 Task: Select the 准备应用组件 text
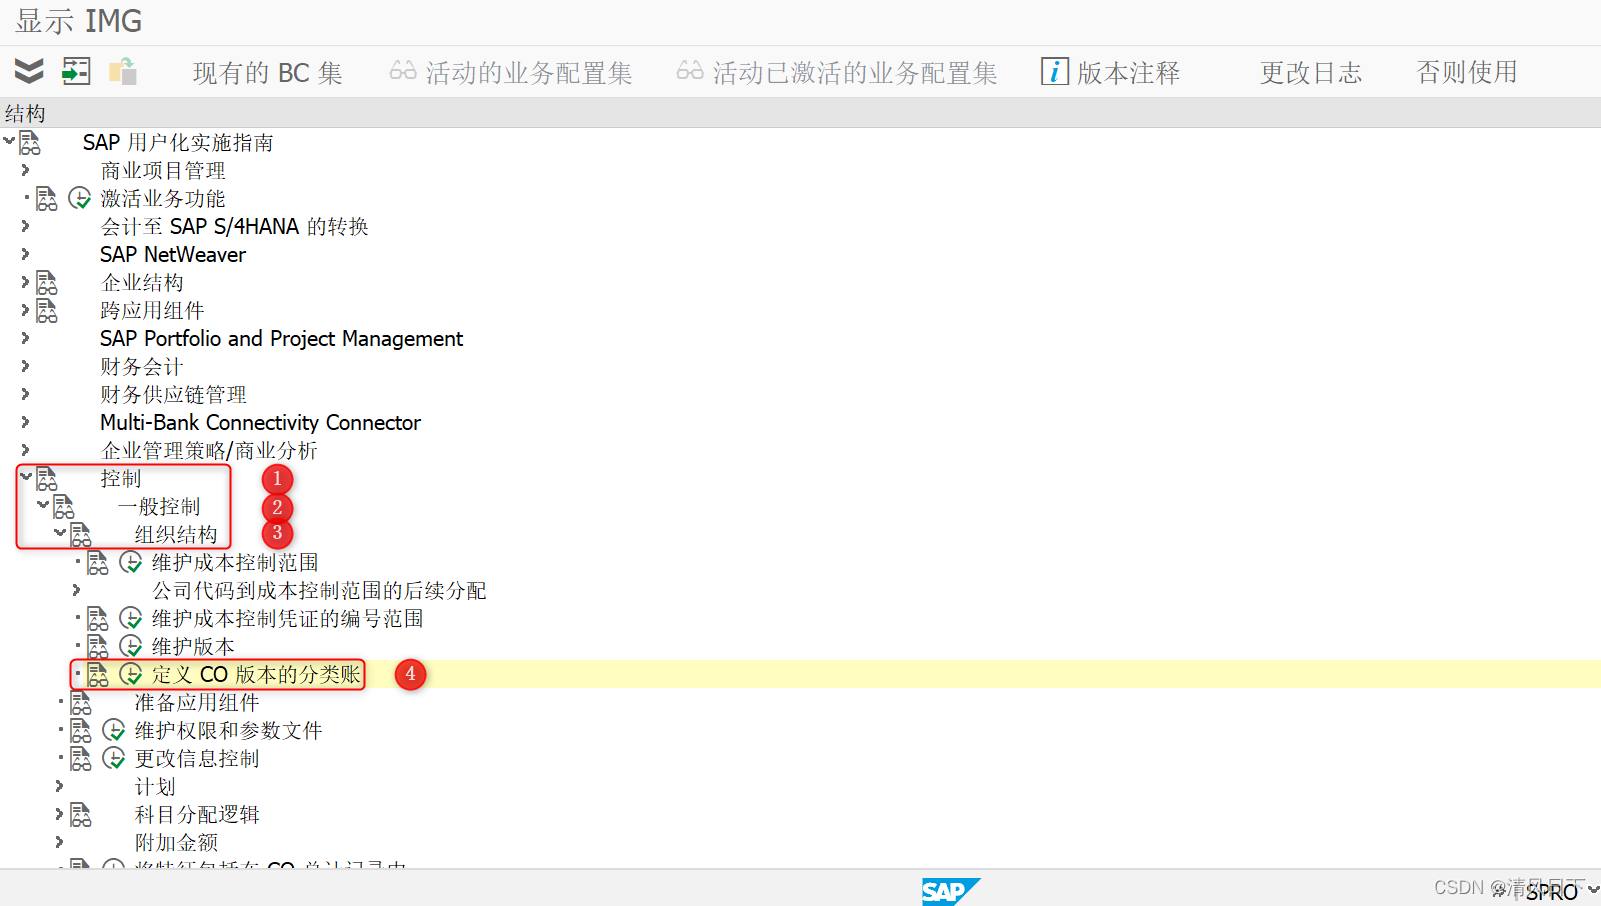pos(197,702)
